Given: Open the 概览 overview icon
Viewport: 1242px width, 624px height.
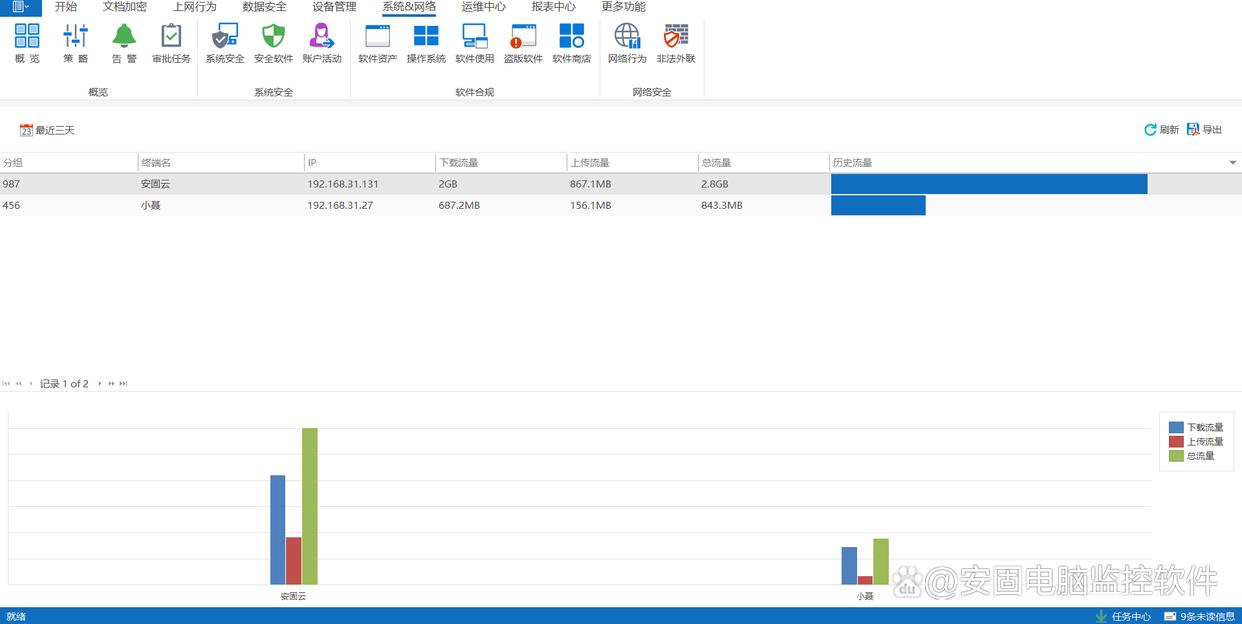Looking at the screenshot, I should coord(27,37).
